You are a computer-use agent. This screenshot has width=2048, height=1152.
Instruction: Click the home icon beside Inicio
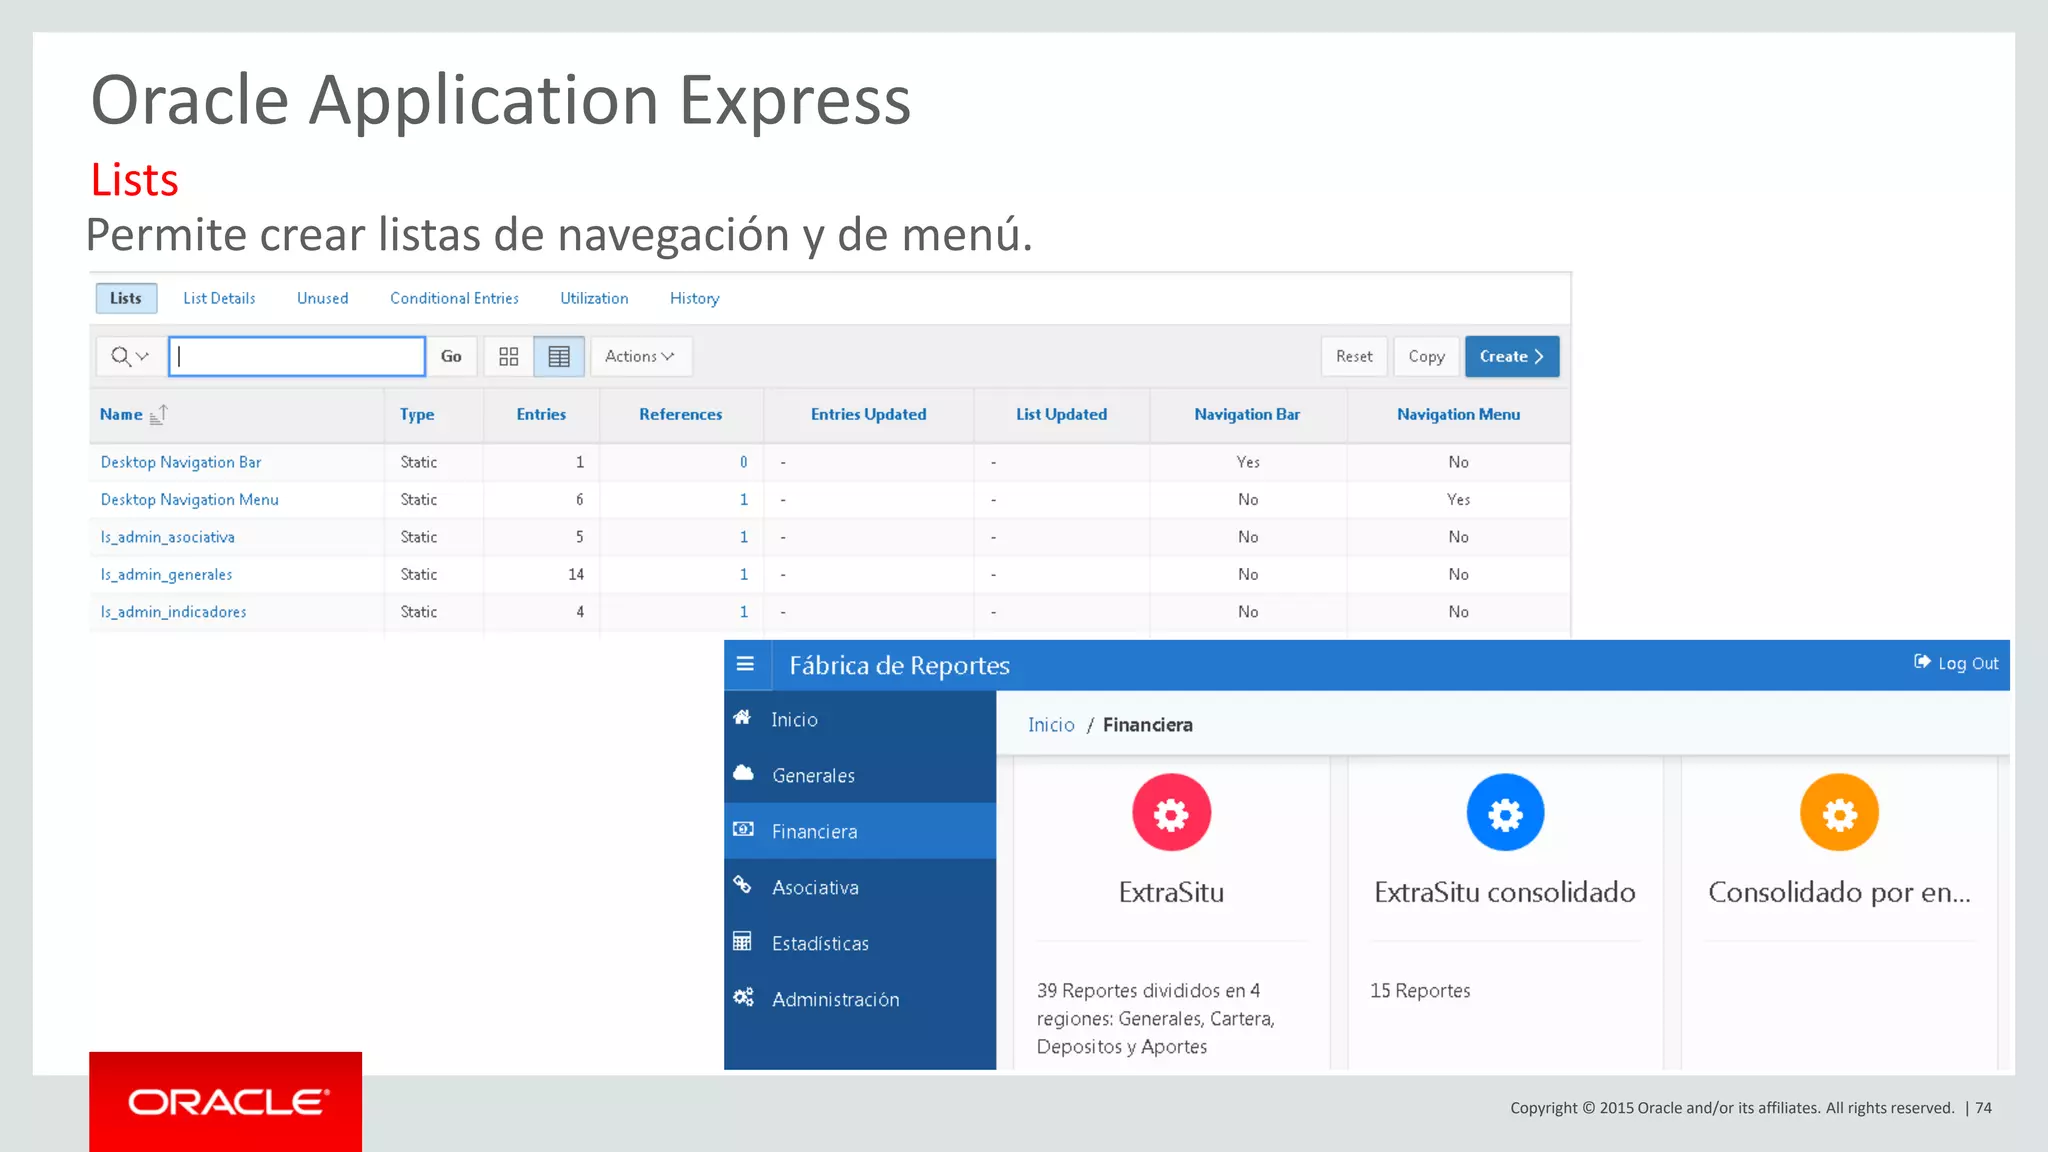pyautogui.click(x=742, y=718)
